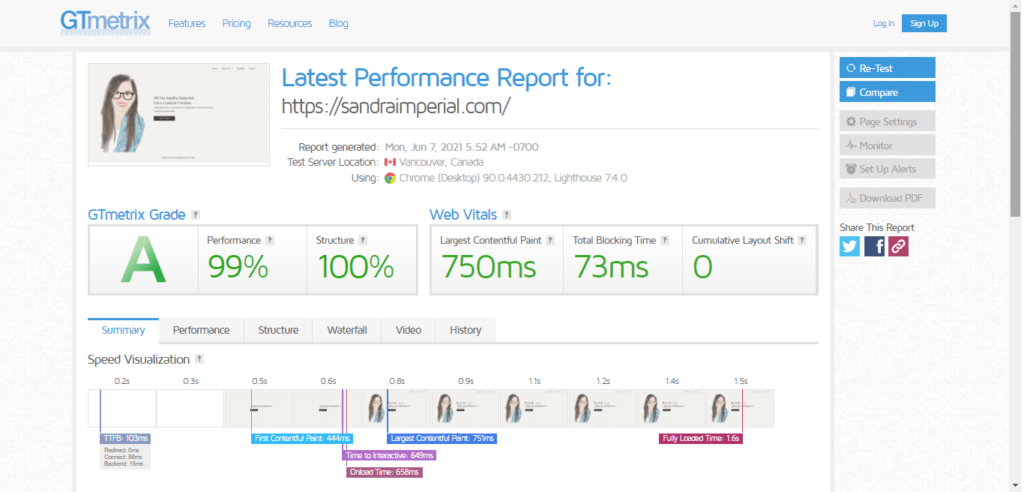
Task: Click the 0.5s filmstrip frame
Action: [259, 408]
